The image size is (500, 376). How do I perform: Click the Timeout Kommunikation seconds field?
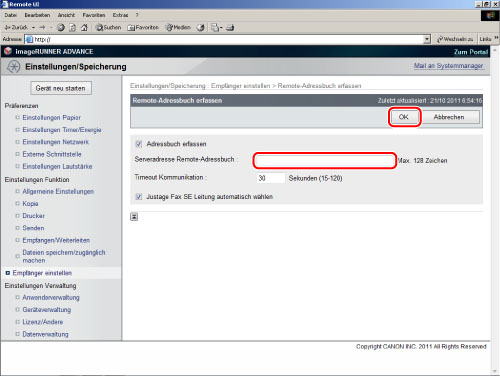click(x=270, y=178)
